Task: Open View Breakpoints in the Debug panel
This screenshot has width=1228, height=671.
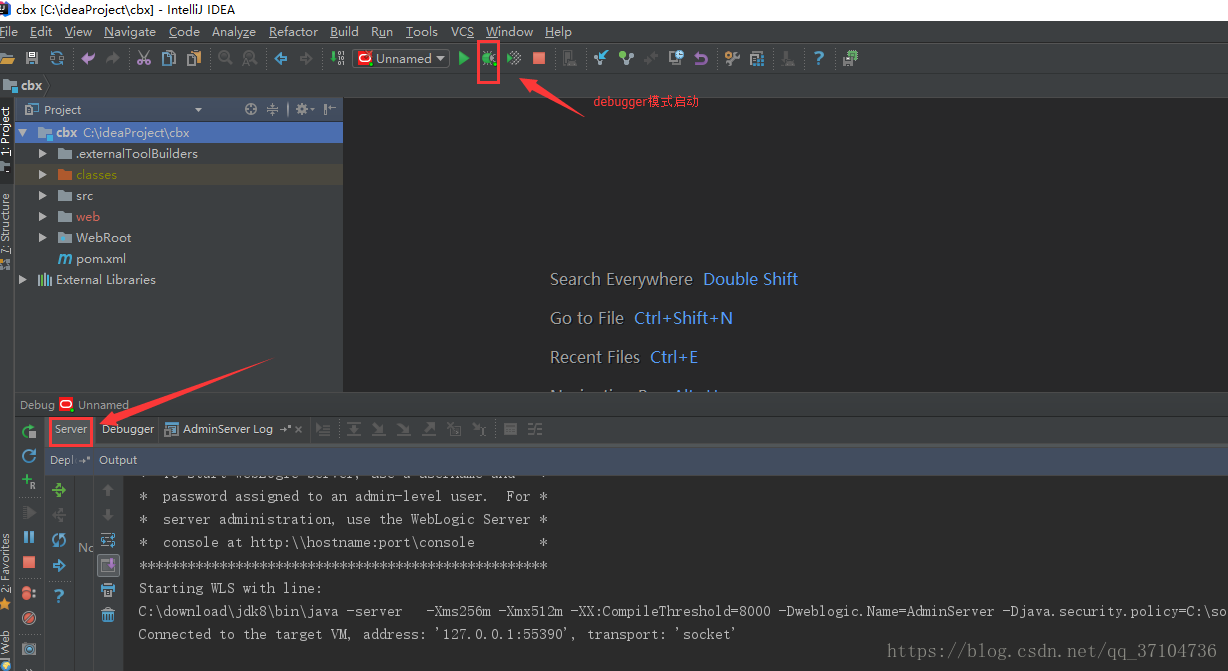Action: click(29, 593)
